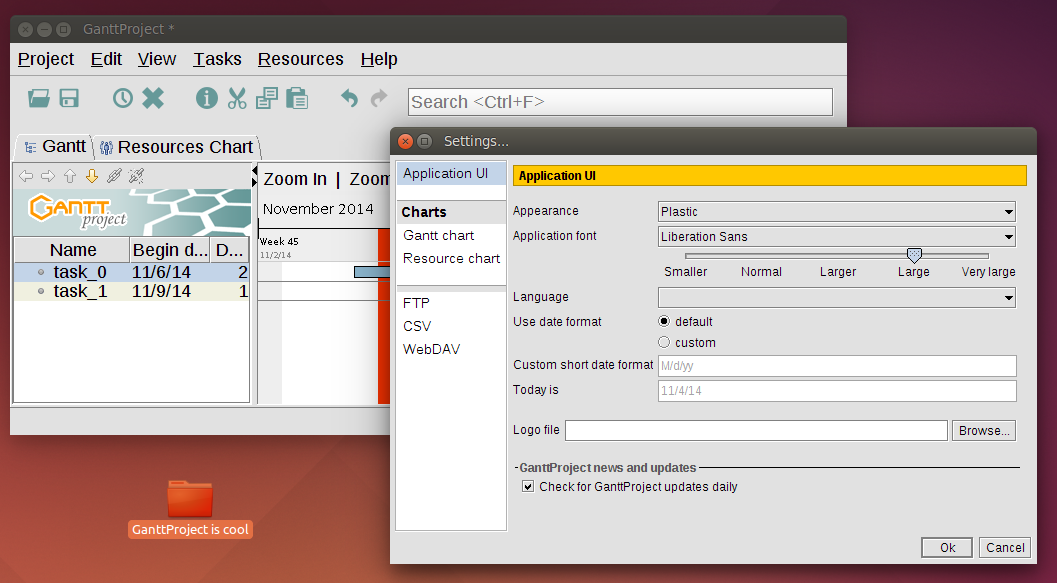This screenshot has width=1057, height=583.
Task: Open the Appearance dropdown showing Plastic
Action: click(837, 212)
